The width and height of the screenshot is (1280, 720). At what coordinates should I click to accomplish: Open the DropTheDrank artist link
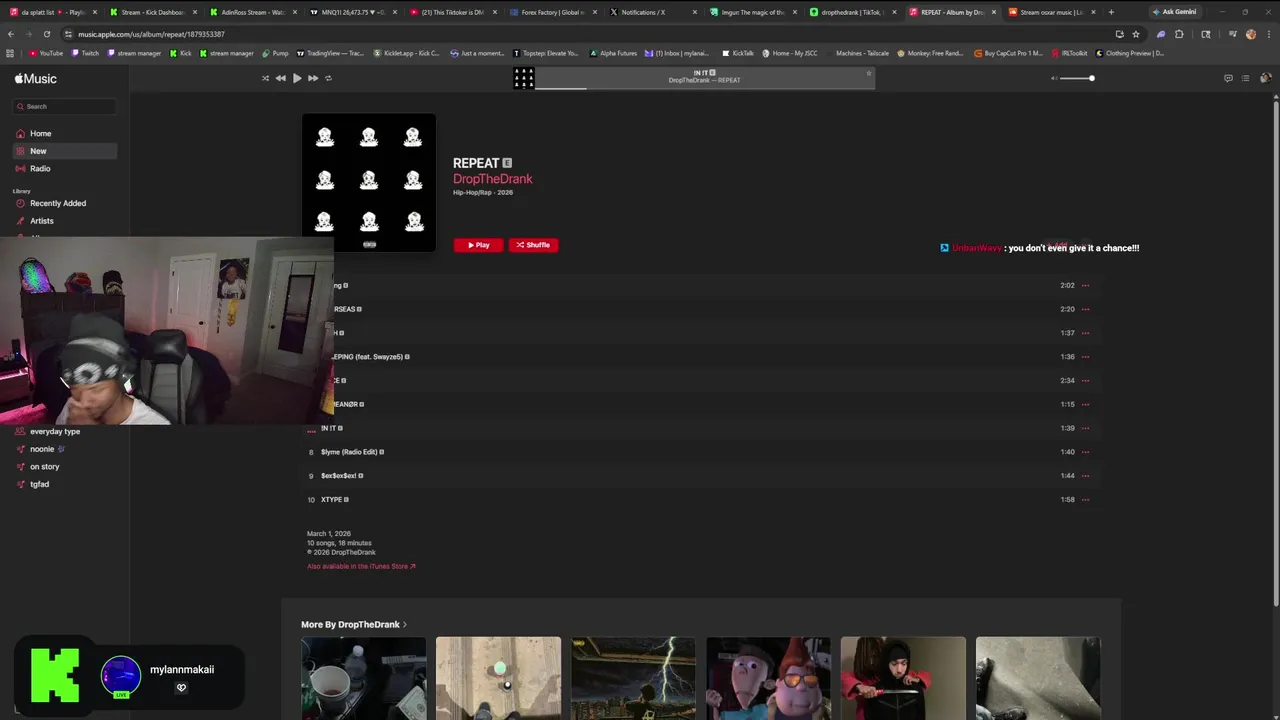(x=492, y=179)
